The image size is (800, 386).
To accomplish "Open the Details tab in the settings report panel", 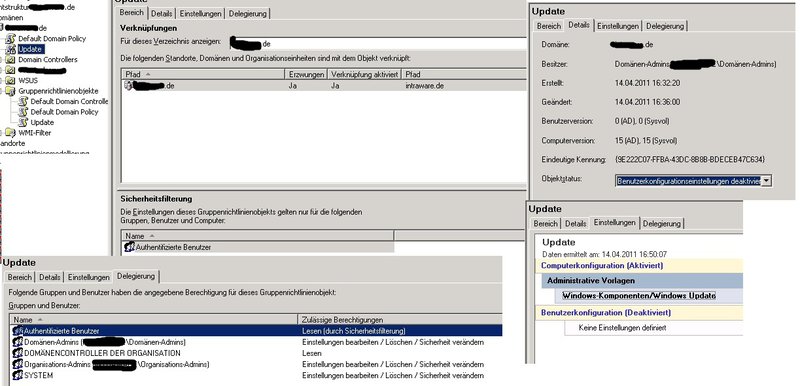I will click(x=575, y=224).
